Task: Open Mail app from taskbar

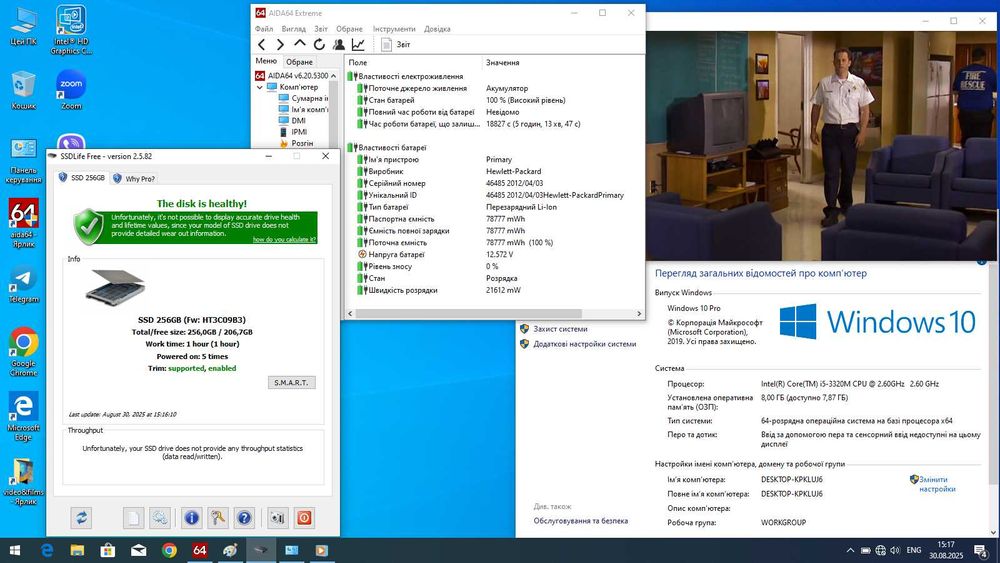Action: click(x=138, y=550)
